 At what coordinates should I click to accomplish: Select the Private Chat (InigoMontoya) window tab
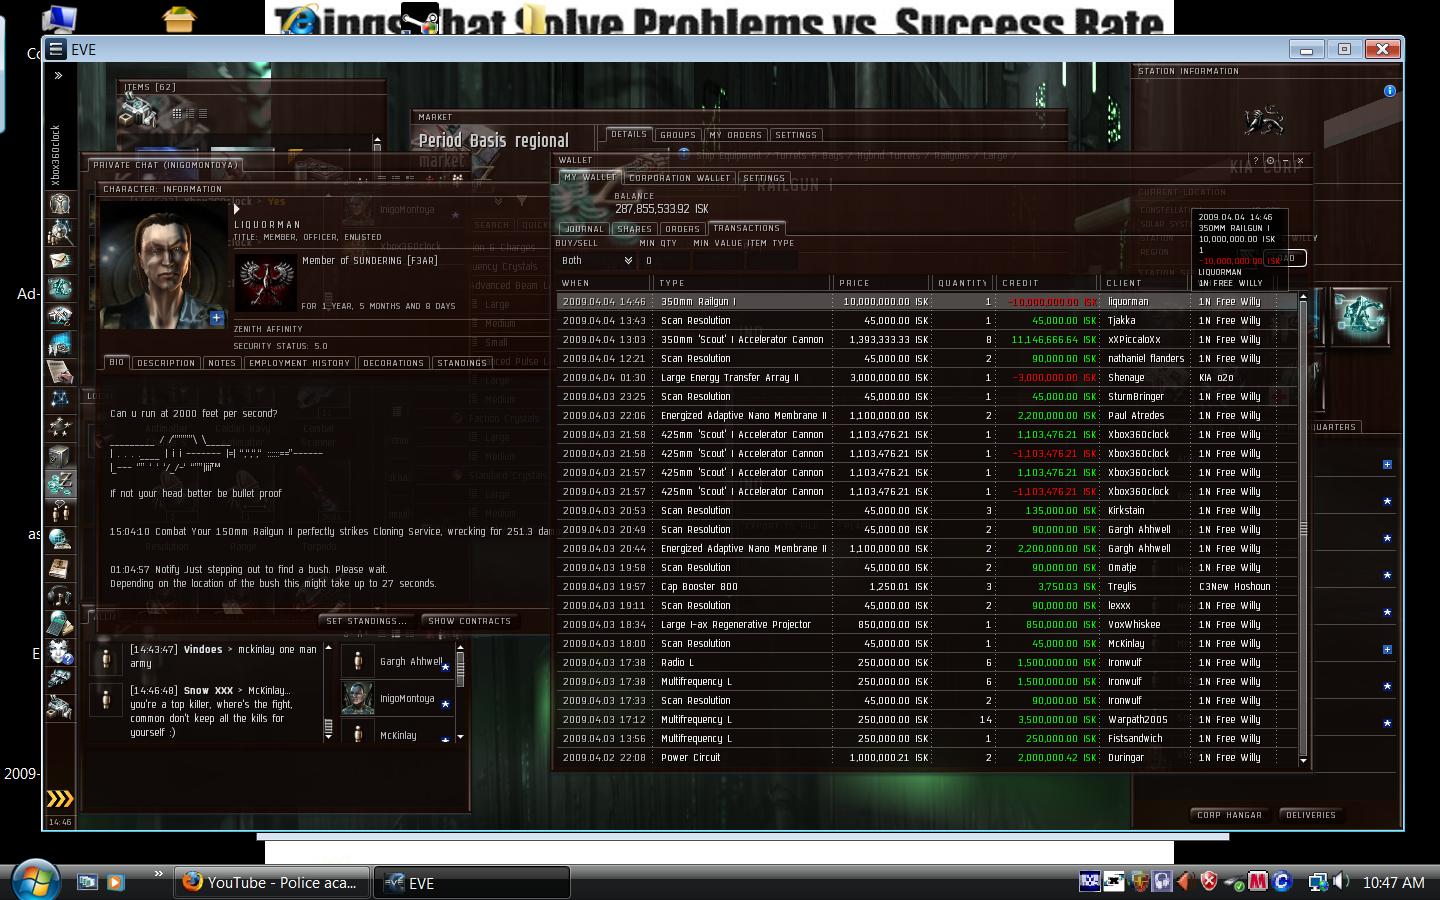(165, 165)
